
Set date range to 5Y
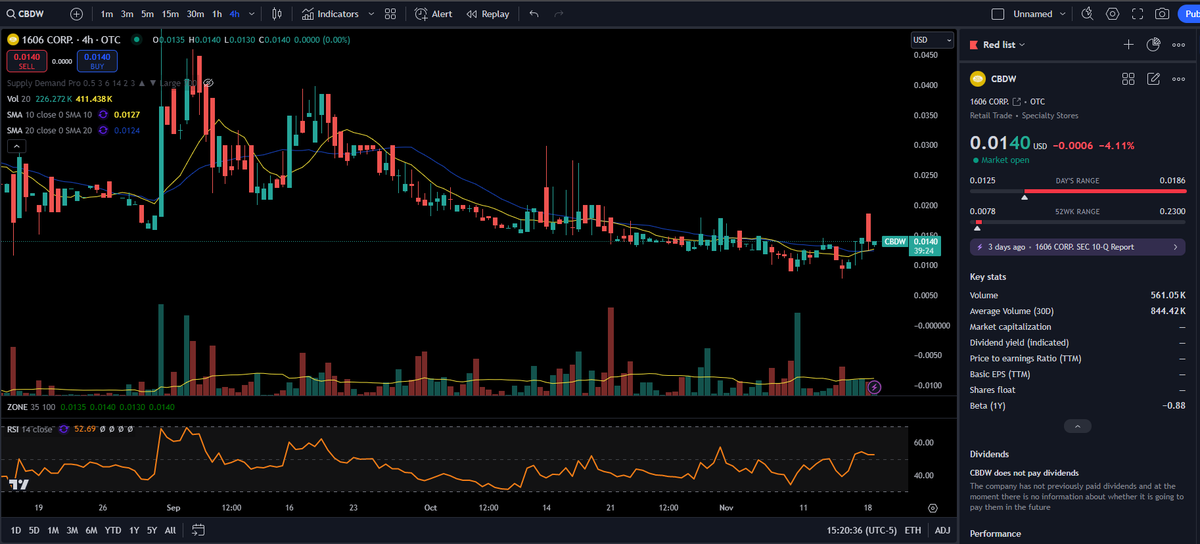151,530
